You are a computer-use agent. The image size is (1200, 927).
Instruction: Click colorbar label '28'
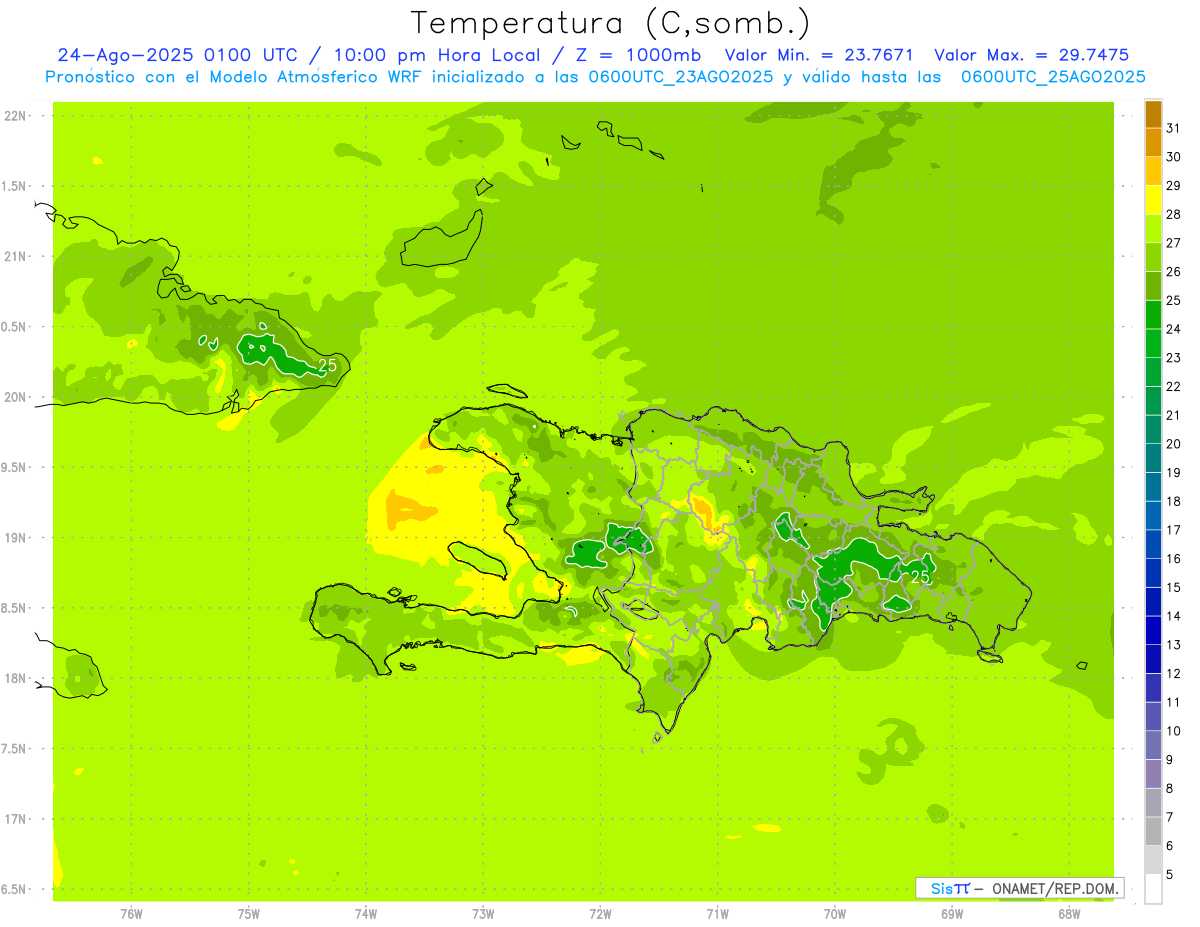(1175, 214)
